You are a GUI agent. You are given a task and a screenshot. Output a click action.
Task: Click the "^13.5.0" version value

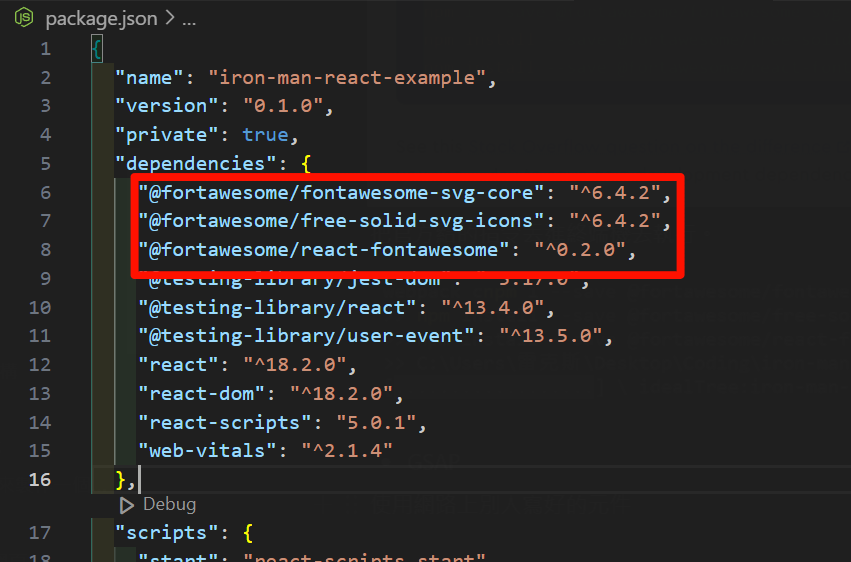(x=551, y=336)
